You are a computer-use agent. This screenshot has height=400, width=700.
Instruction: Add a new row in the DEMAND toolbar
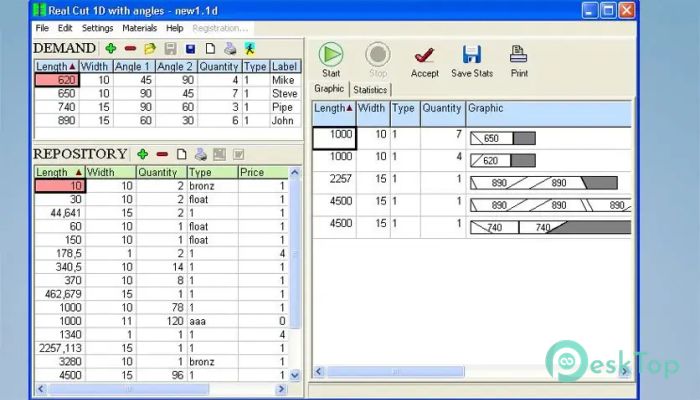[111, 48]
